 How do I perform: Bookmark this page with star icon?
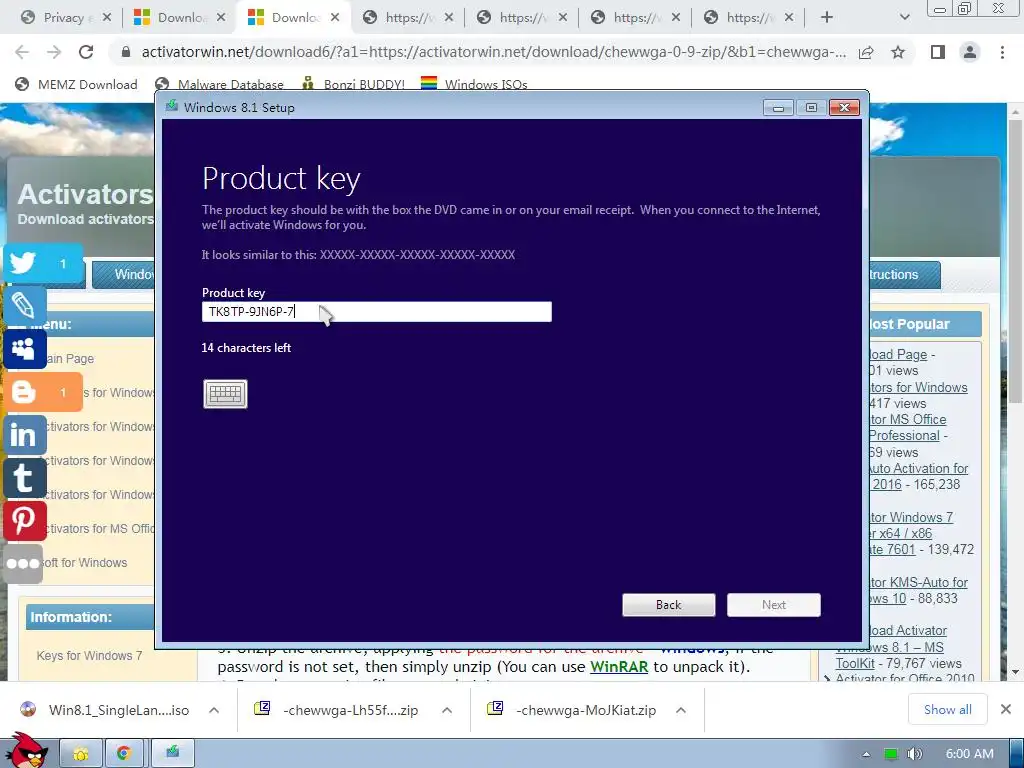898,52
